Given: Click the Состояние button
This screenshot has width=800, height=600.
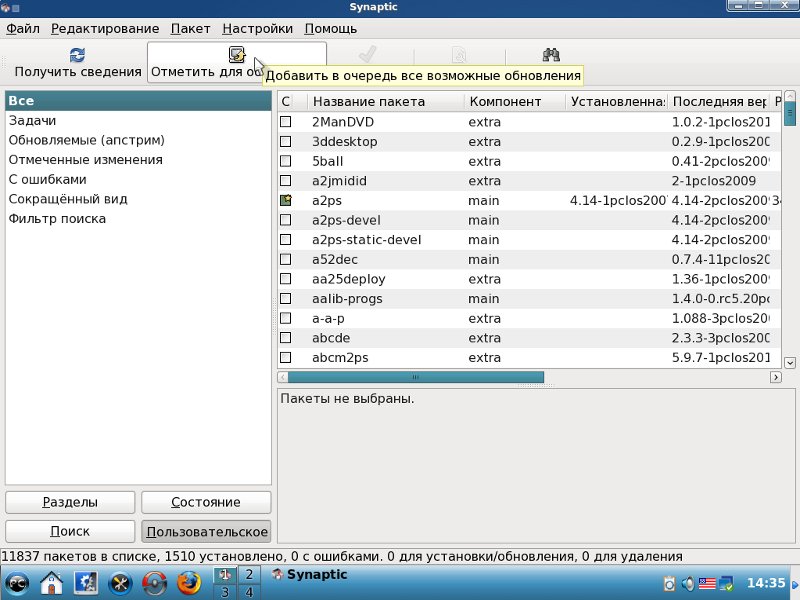Looking at the screenshot, I should (x=206, y=502).
